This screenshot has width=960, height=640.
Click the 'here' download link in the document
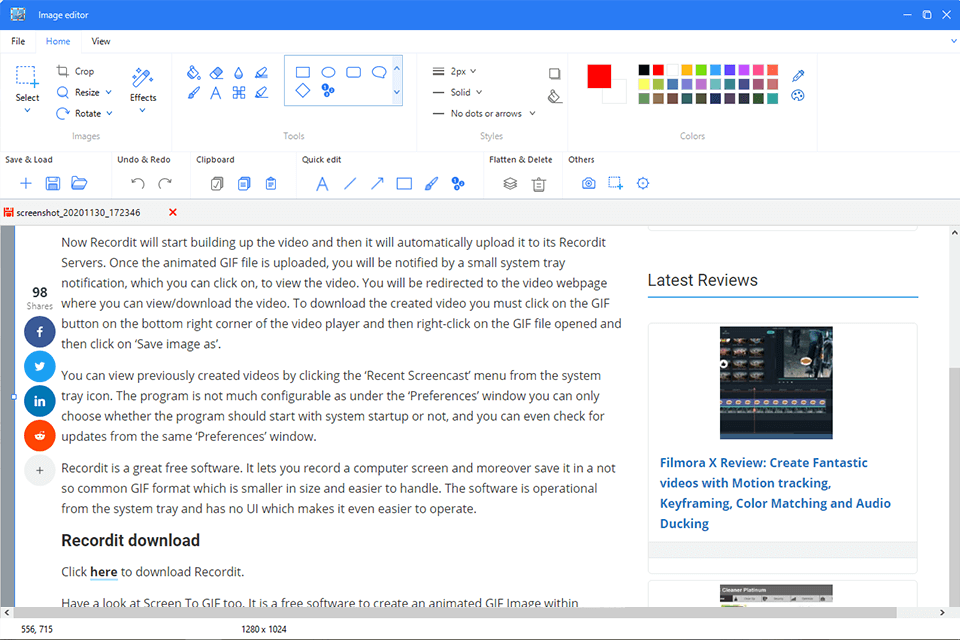tap(104, 571)
